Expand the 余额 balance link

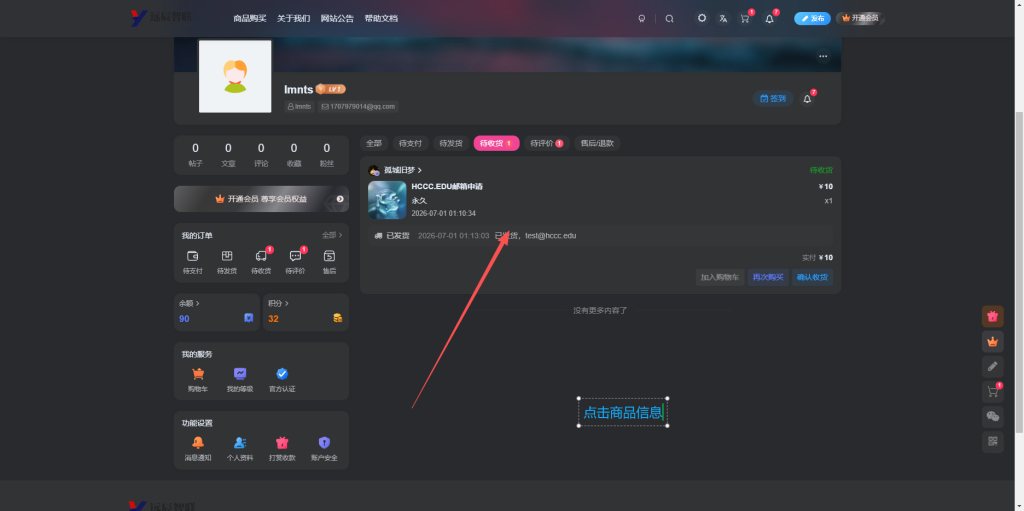[189, 303]
